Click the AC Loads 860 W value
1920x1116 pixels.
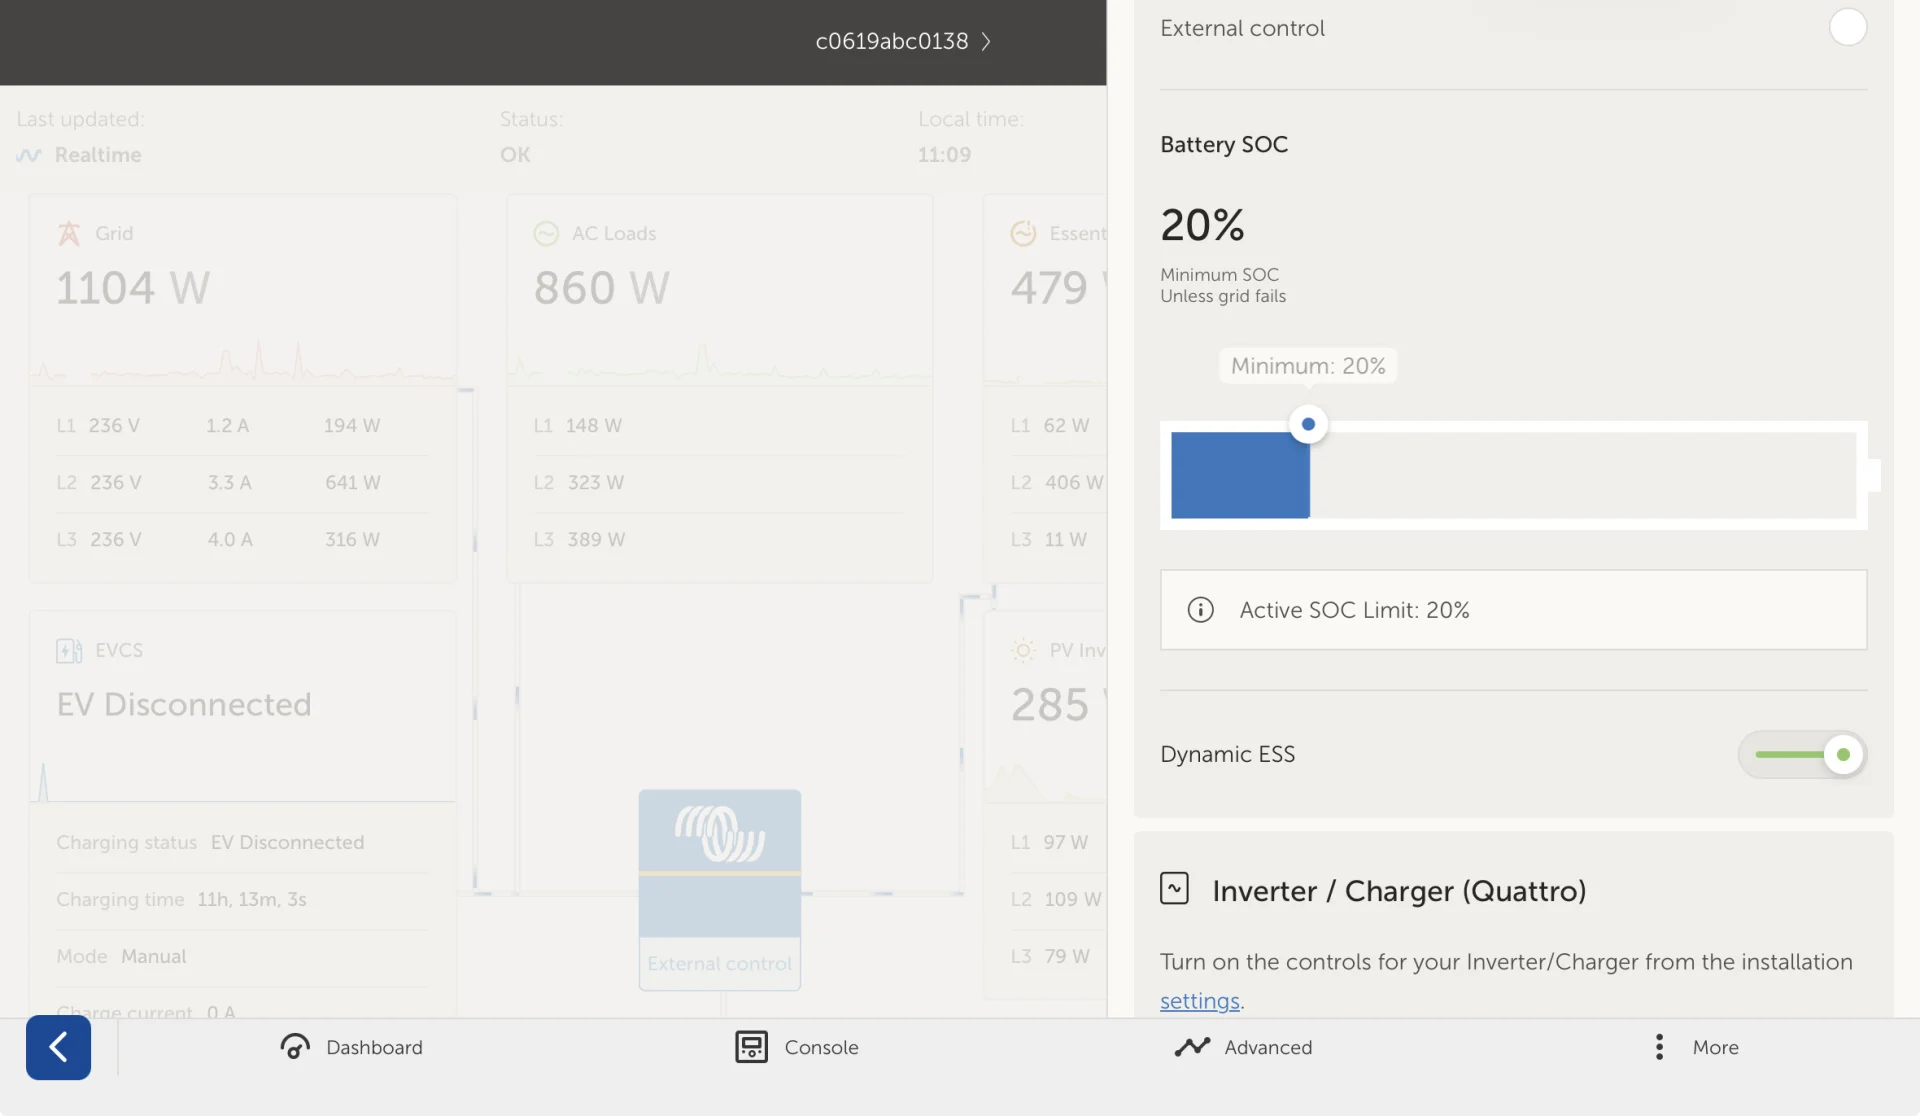[x=601, y=288]
